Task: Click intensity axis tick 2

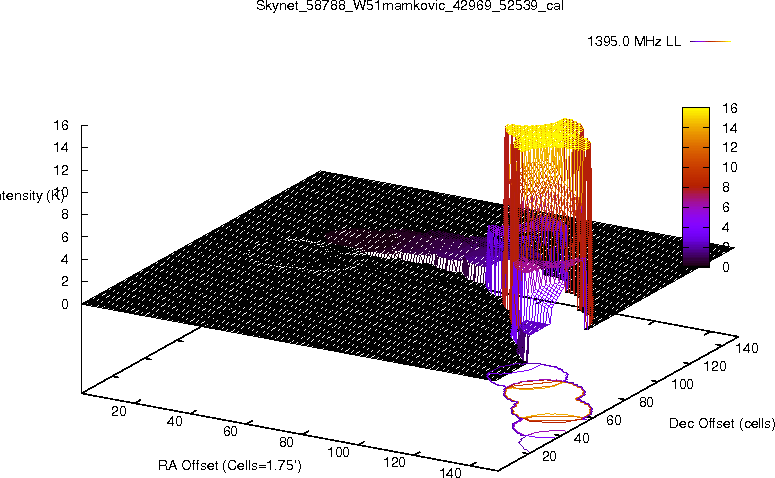Action: coord(65,281)
